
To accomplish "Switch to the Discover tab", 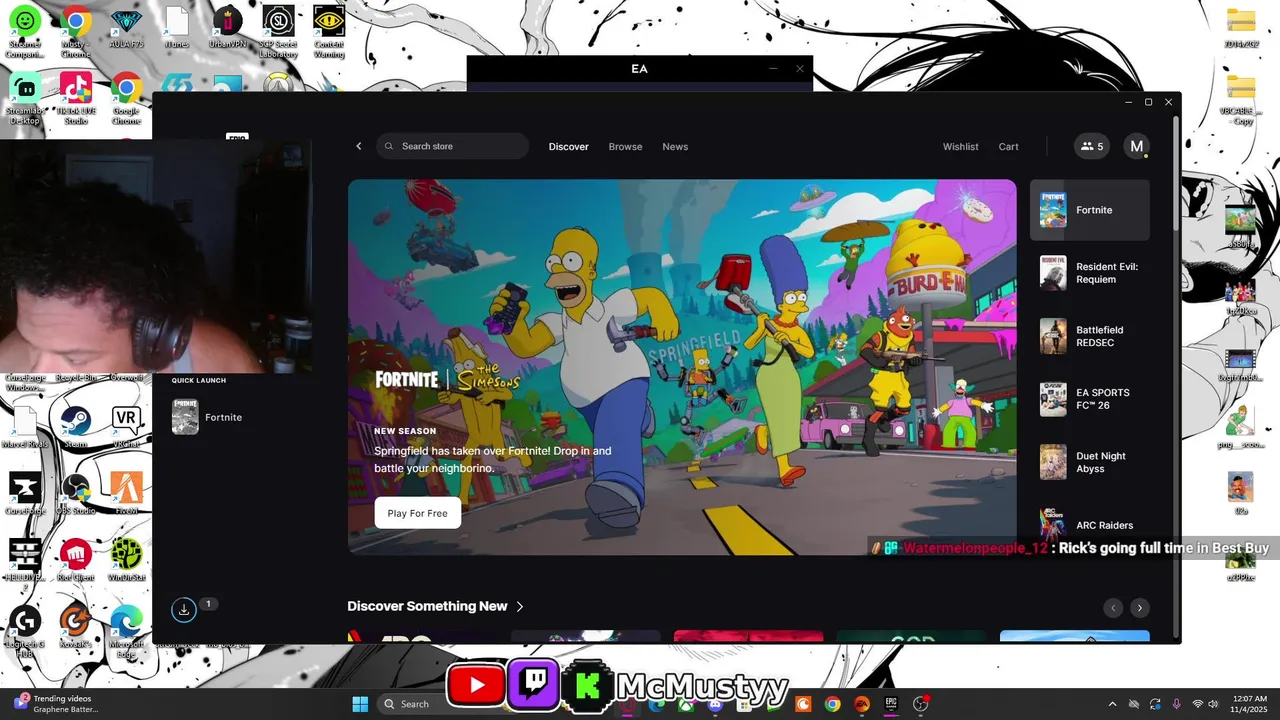I will pyautogui.click(x=568, y=146).
